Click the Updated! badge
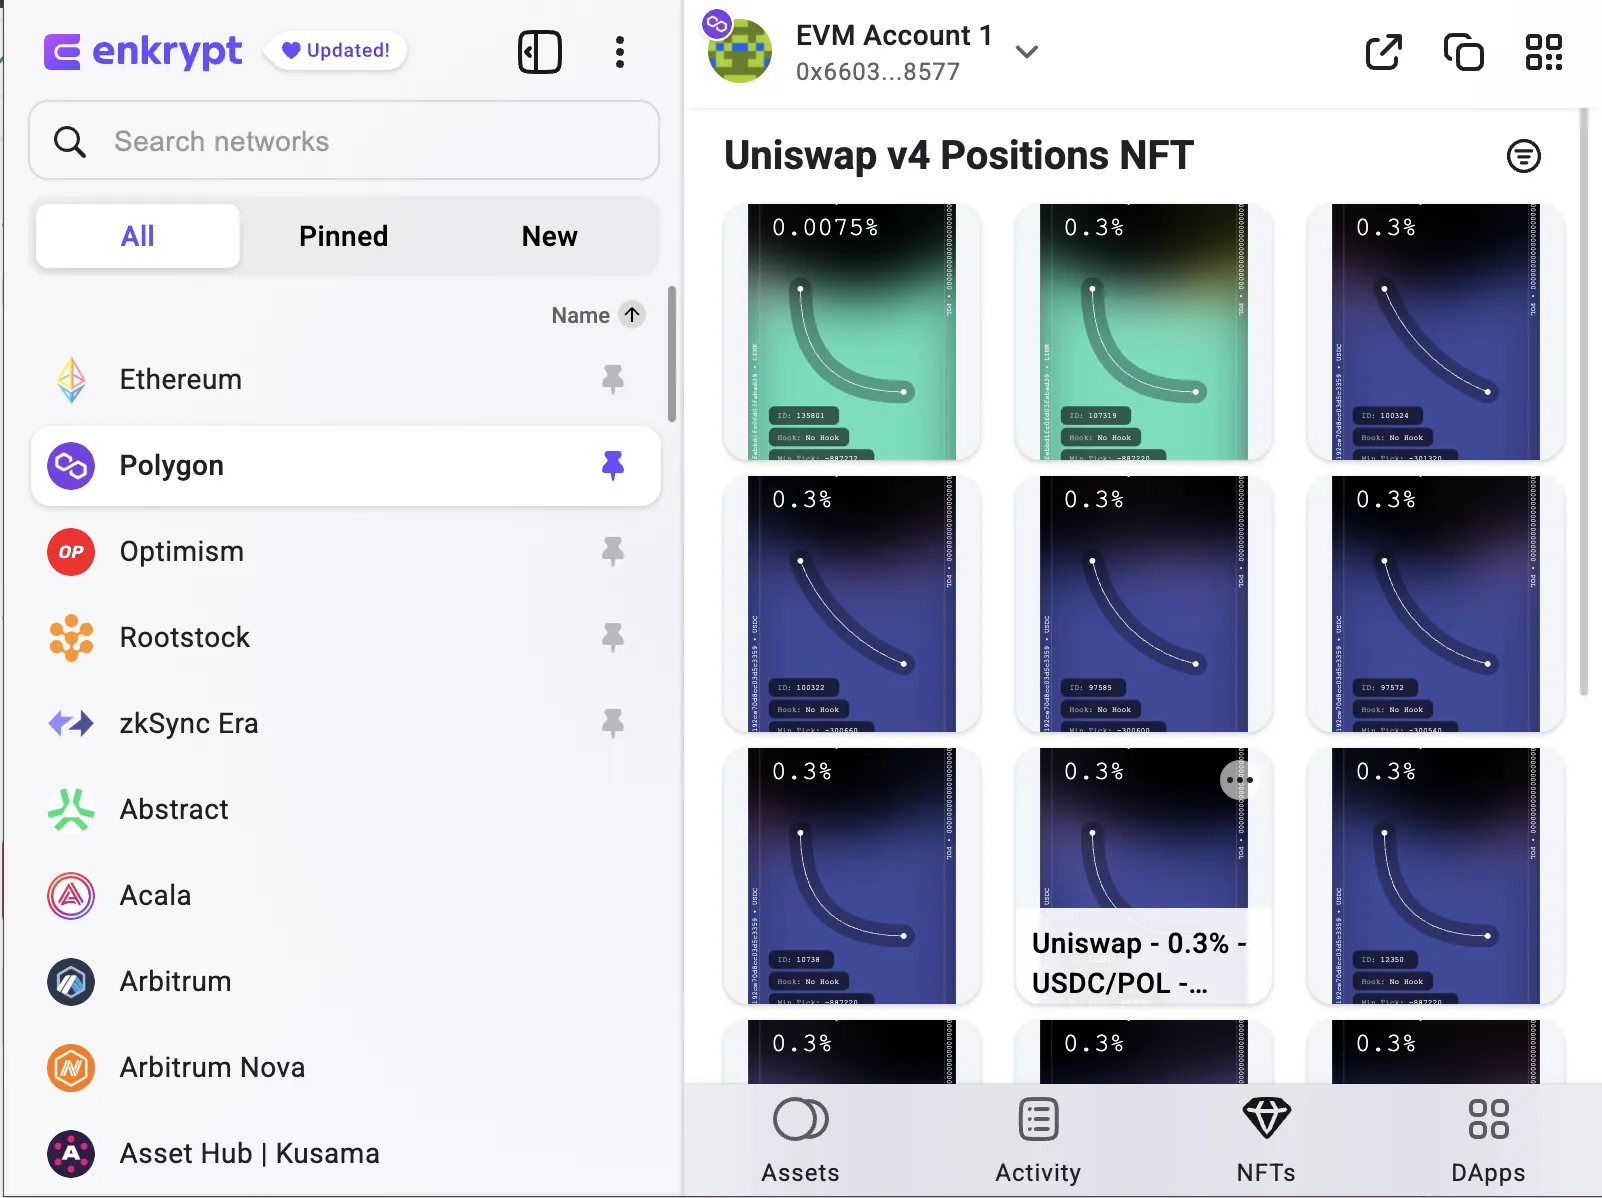This screenshot has width=1602, height=1198. (335, 50)
